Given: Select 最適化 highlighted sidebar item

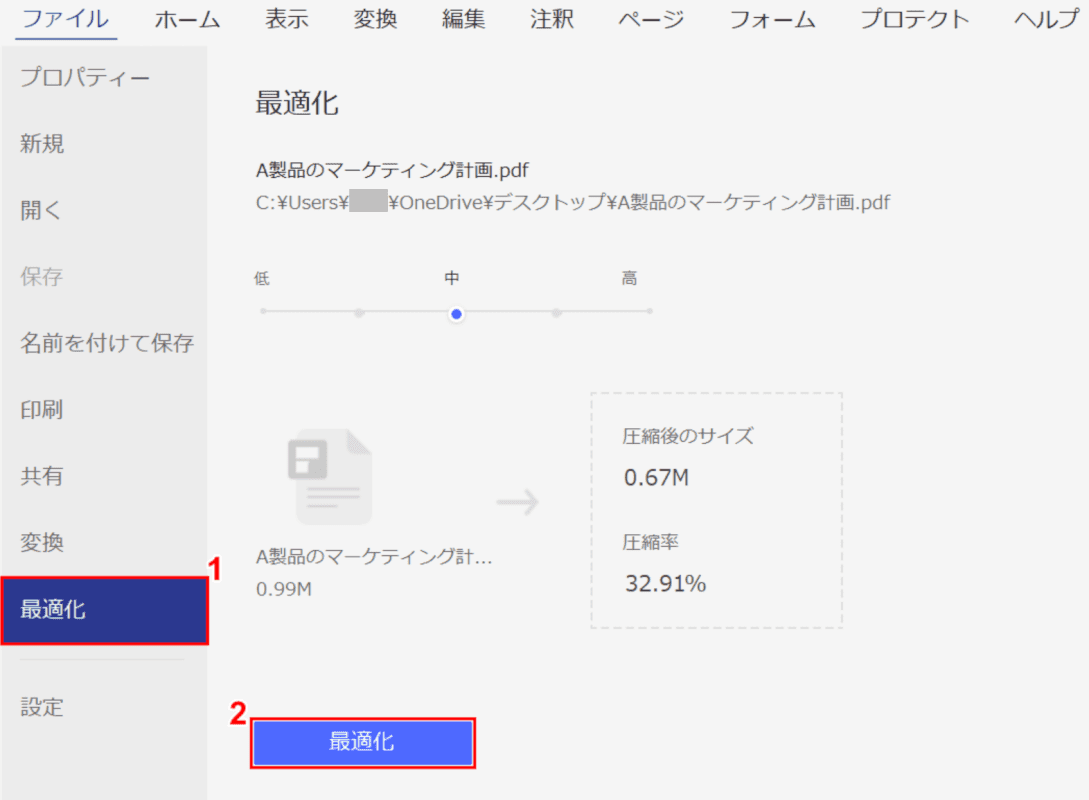Looking at the screenshot, I should (x=104, y=610).
